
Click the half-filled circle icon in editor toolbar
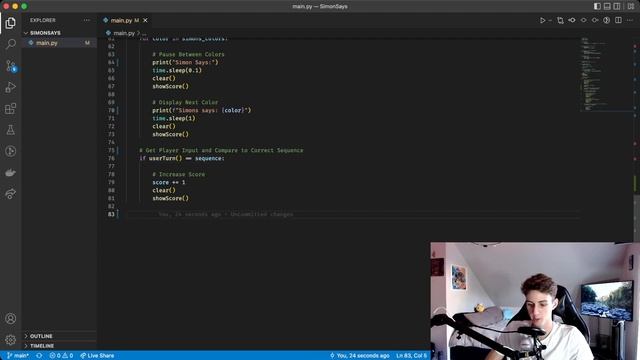point(607,20)
